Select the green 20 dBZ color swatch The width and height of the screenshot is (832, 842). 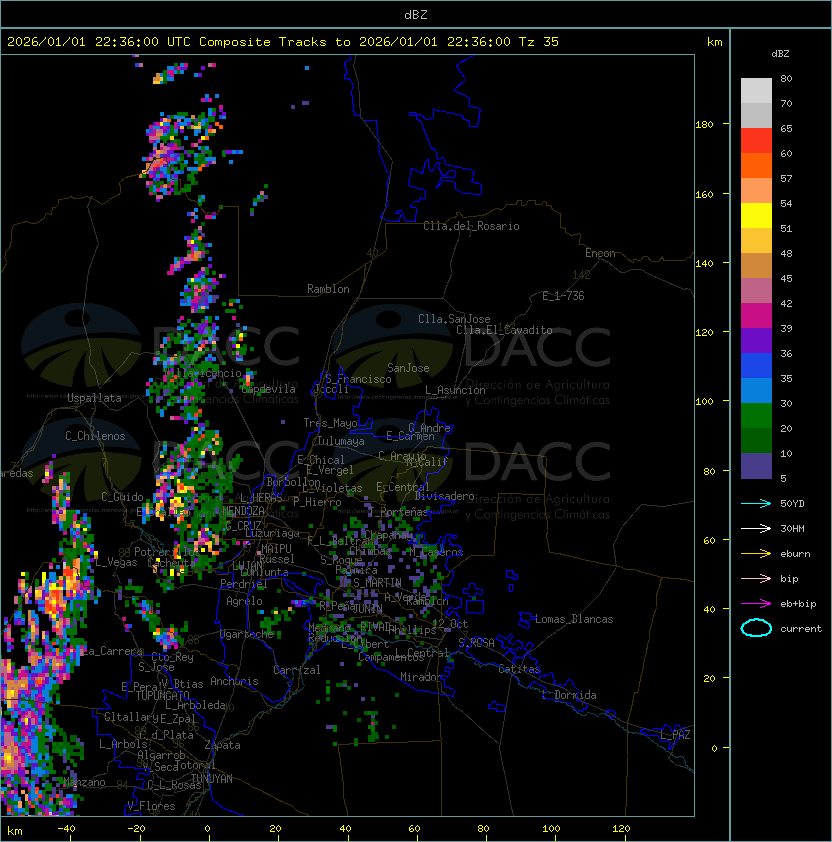click(x=756, y=416)
